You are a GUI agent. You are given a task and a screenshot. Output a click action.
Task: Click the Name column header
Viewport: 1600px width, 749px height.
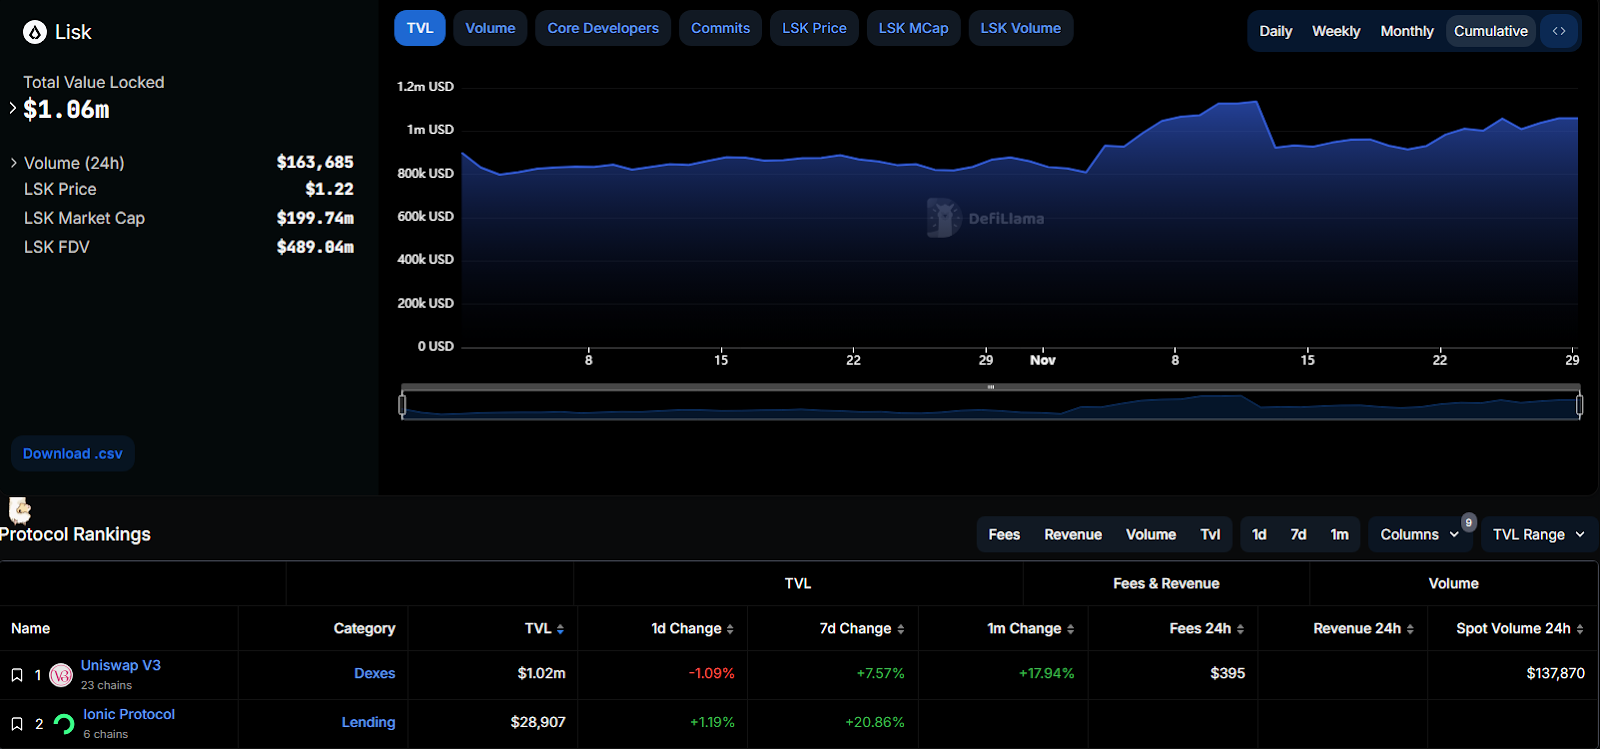click(x=31, y=629)
